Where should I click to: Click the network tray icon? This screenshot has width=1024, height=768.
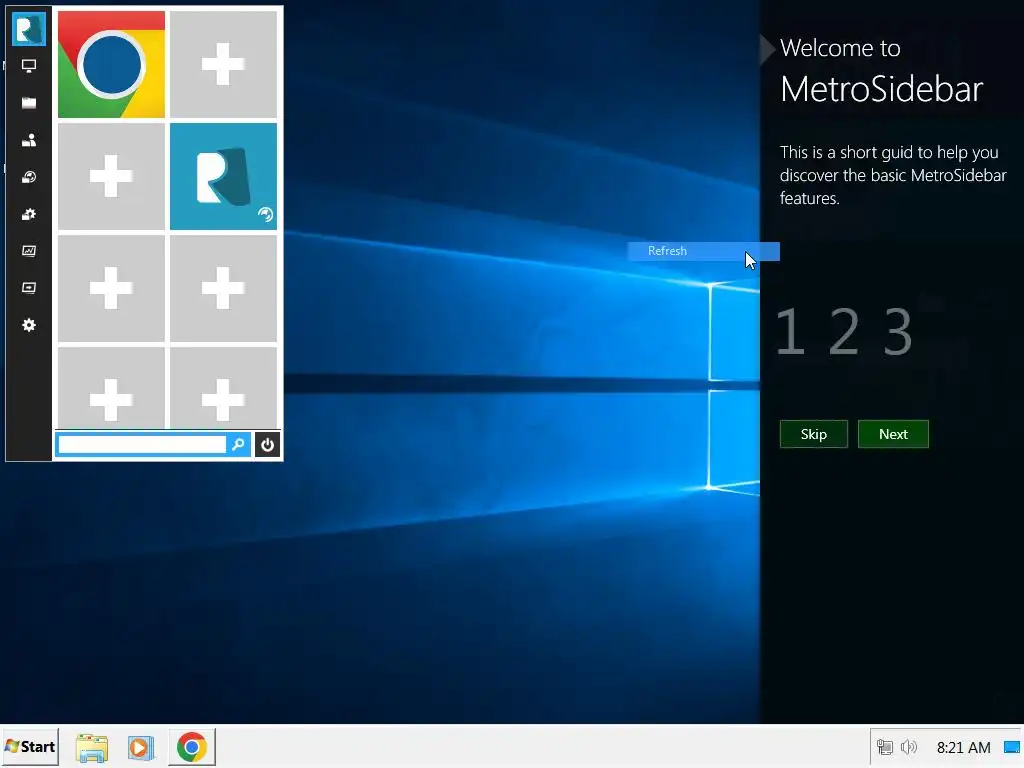(x=885, y=747)
